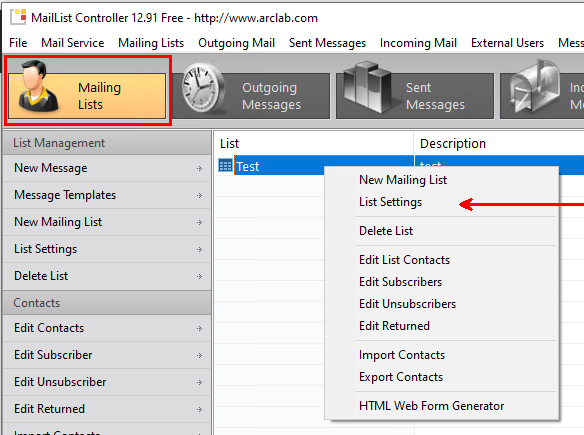Click Edit Subscriber in the sidebar

coord(107,355)
